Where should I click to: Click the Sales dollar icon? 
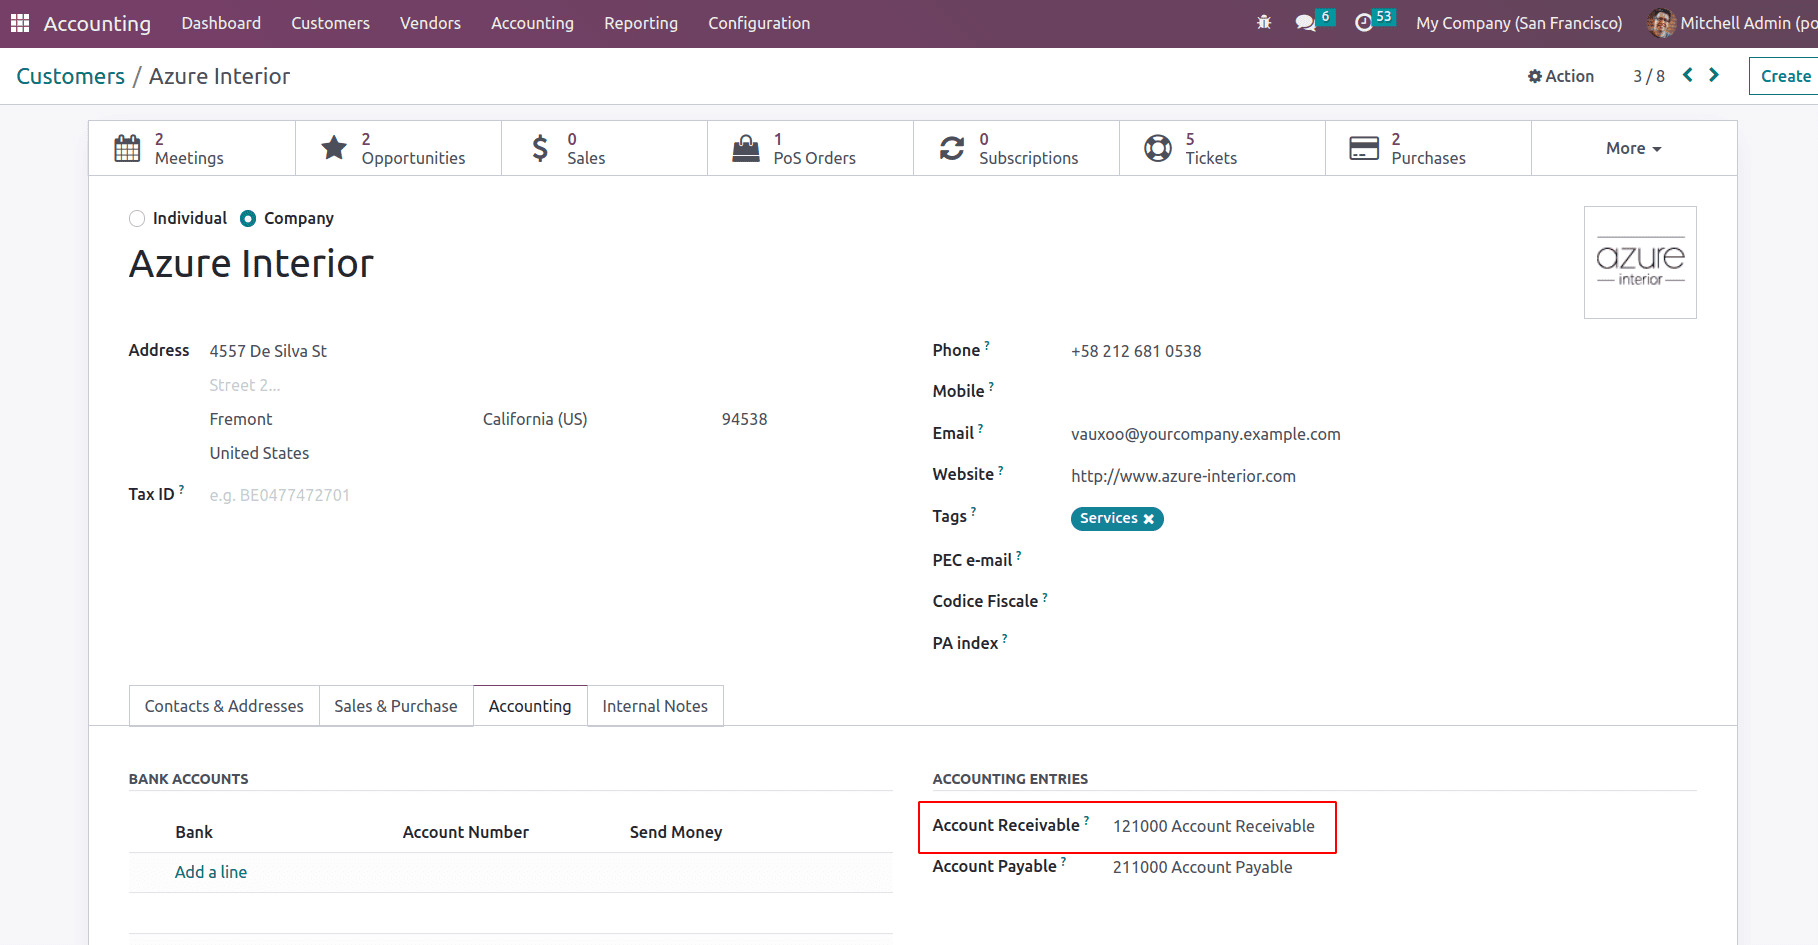click(x=540, y=148)
